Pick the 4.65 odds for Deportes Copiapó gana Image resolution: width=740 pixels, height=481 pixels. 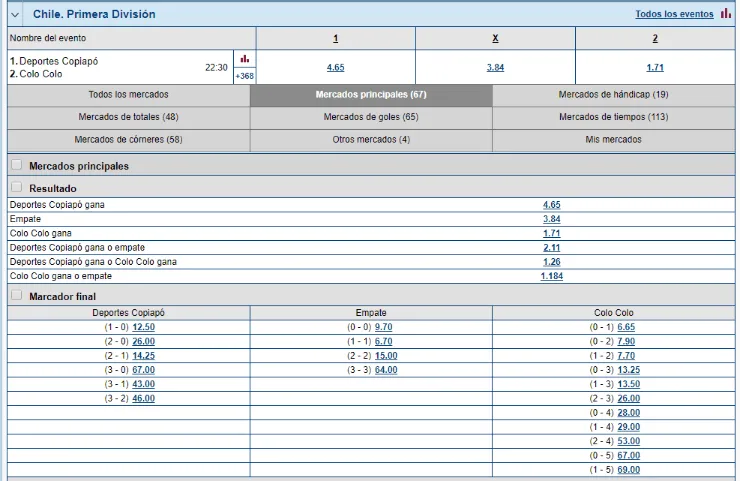click(x=551, y=205)
